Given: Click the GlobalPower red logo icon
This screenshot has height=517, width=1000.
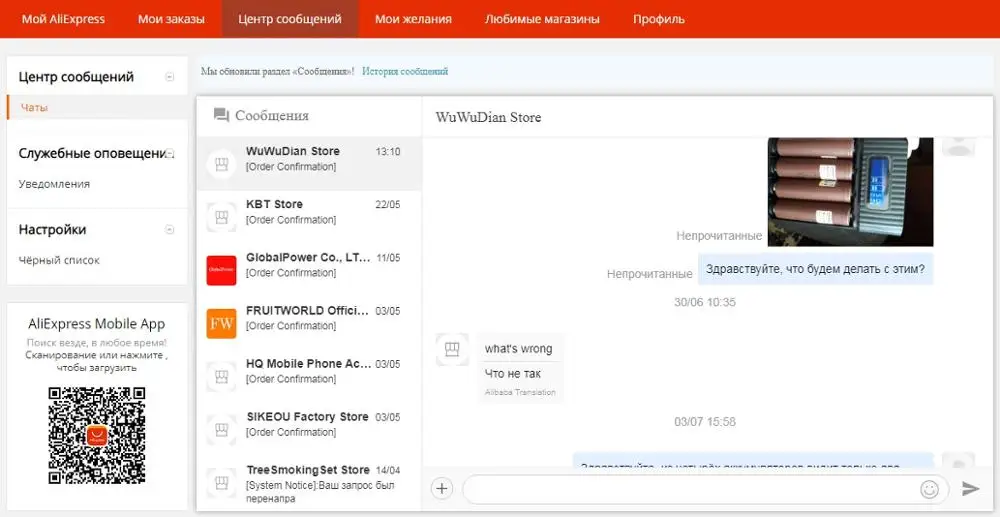Looking at the screenshot, I should 221,270.
